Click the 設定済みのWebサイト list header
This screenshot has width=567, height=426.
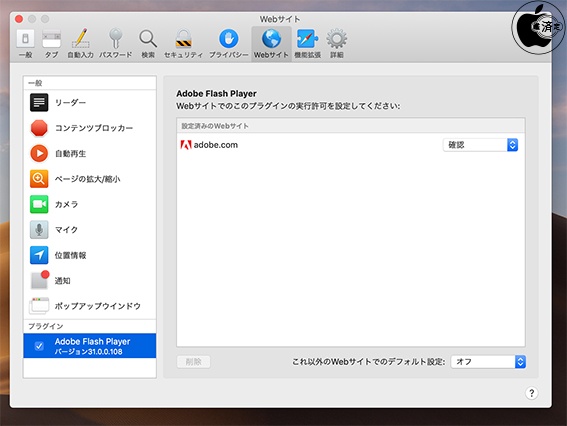coord(351,126)
